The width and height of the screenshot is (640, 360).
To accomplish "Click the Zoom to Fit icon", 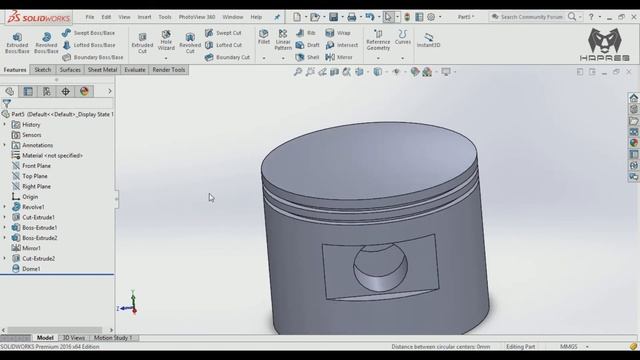I will click(298, 72).
